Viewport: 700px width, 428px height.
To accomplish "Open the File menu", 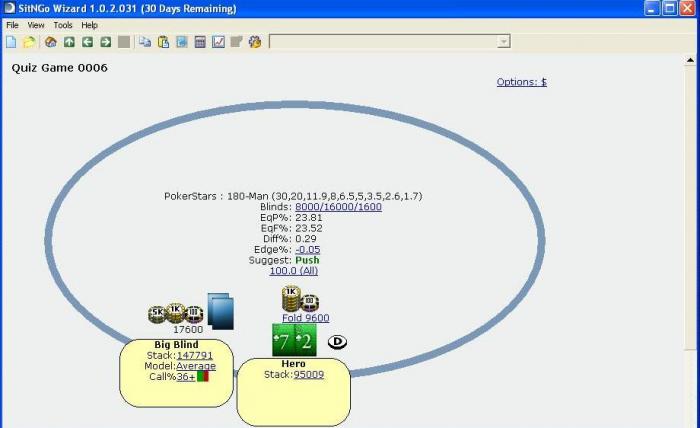I will [12, 25].
